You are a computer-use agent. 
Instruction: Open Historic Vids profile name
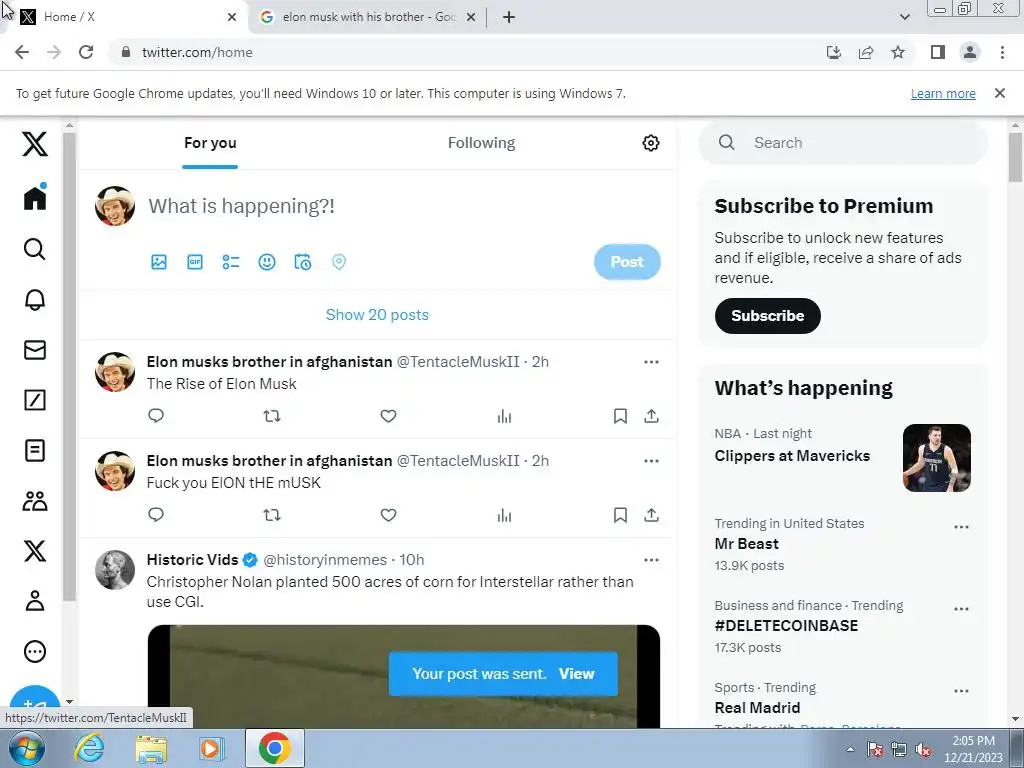[x=192, y=560]
